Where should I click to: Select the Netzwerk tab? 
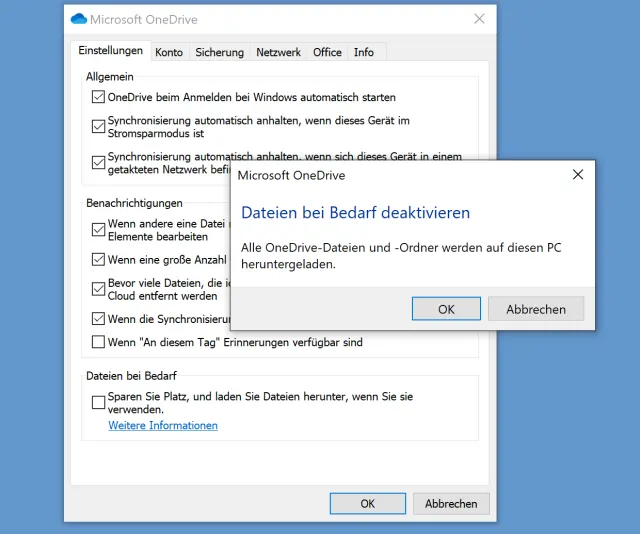pyautogui.click(x=278, y=52)
